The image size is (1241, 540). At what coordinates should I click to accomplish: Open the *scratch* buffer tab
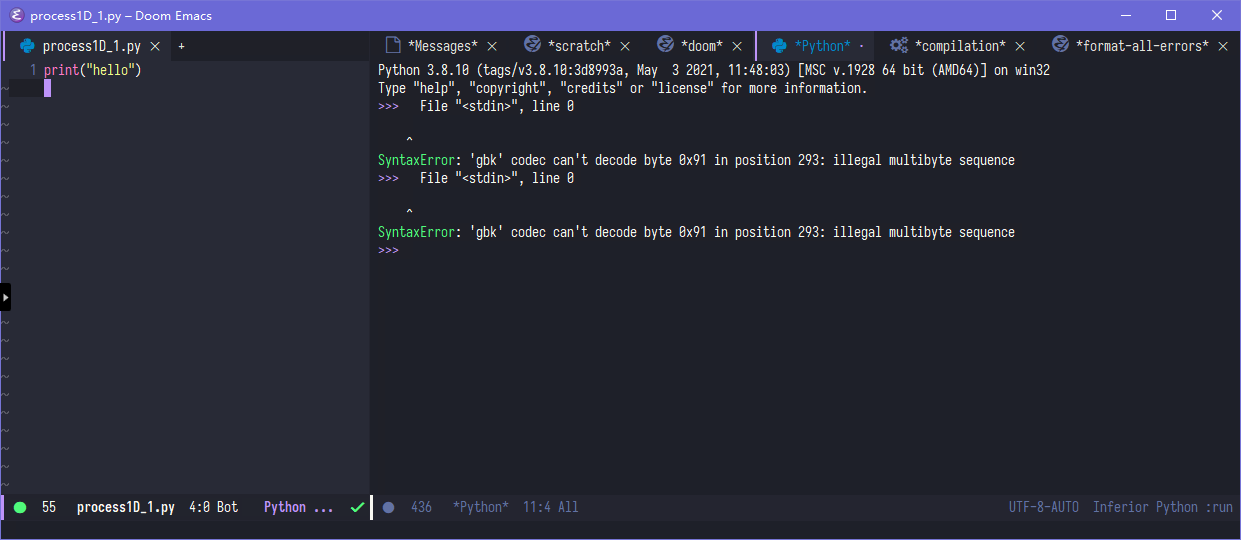click(578, 46)
